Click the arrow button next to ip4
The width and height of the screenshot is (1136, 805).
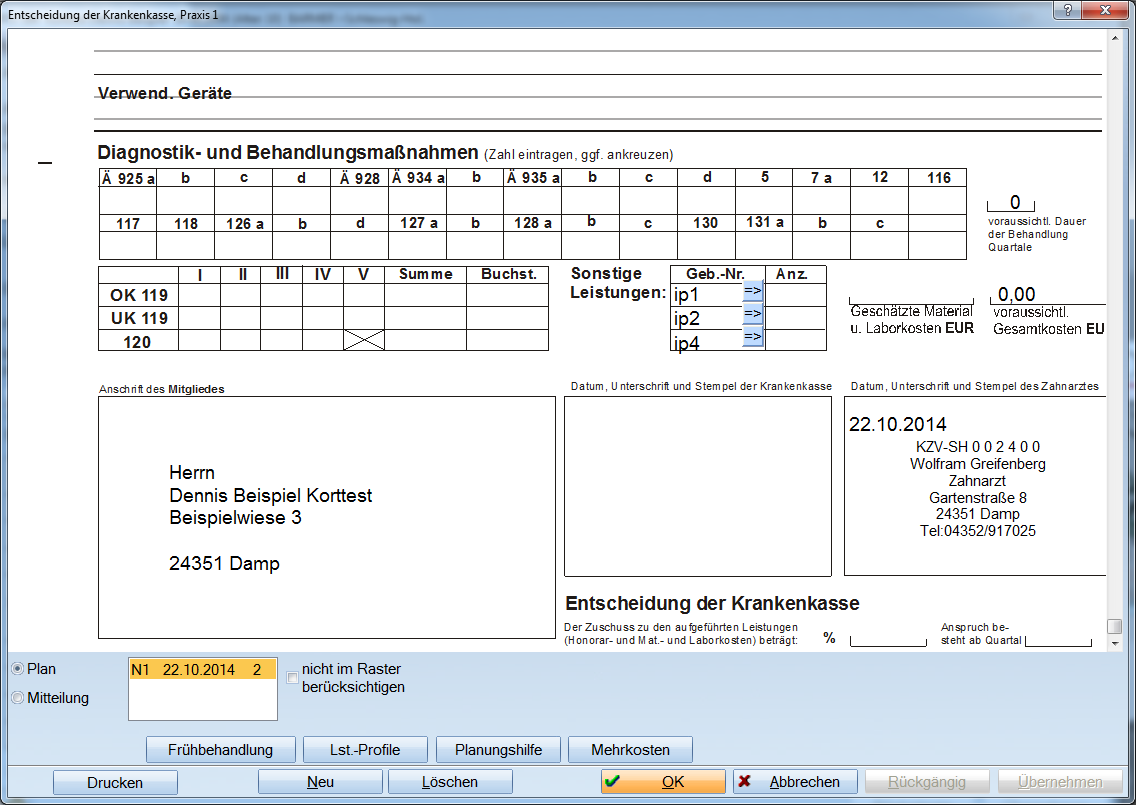753,338
